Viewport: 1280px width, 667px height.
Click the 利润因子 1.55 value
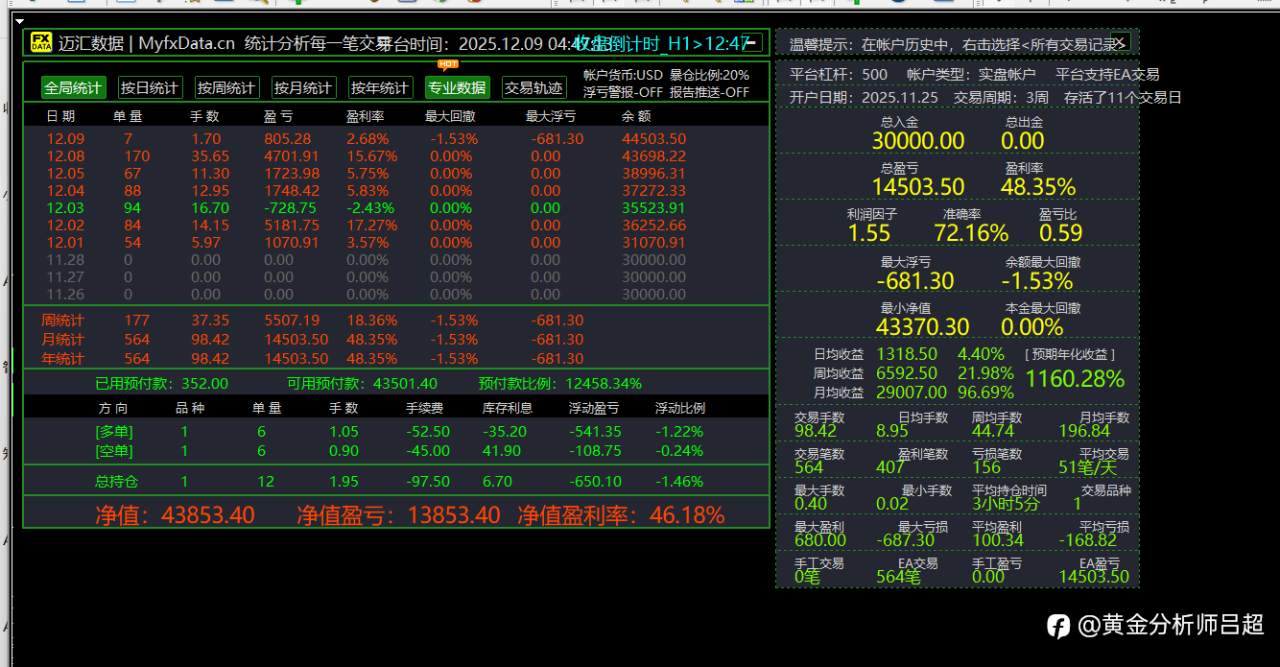pyautogui.click(x=869, y=233)
